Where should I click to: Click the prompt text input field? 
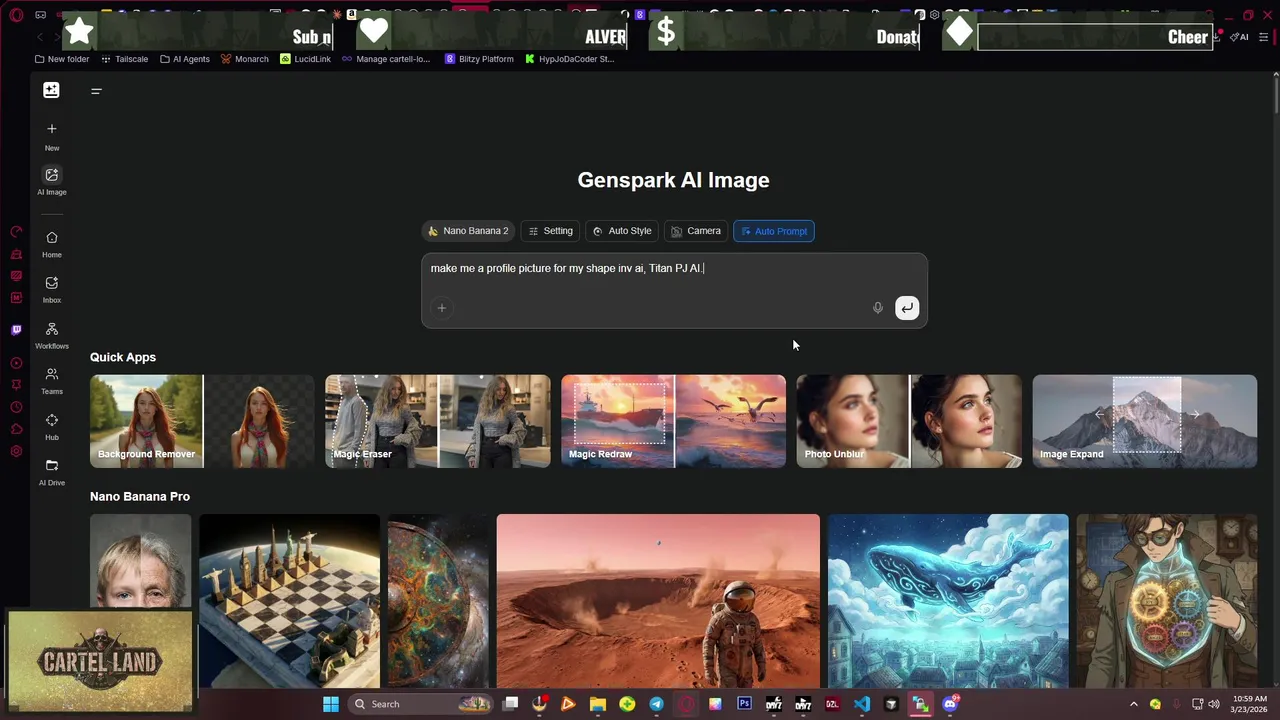[674, 269]
